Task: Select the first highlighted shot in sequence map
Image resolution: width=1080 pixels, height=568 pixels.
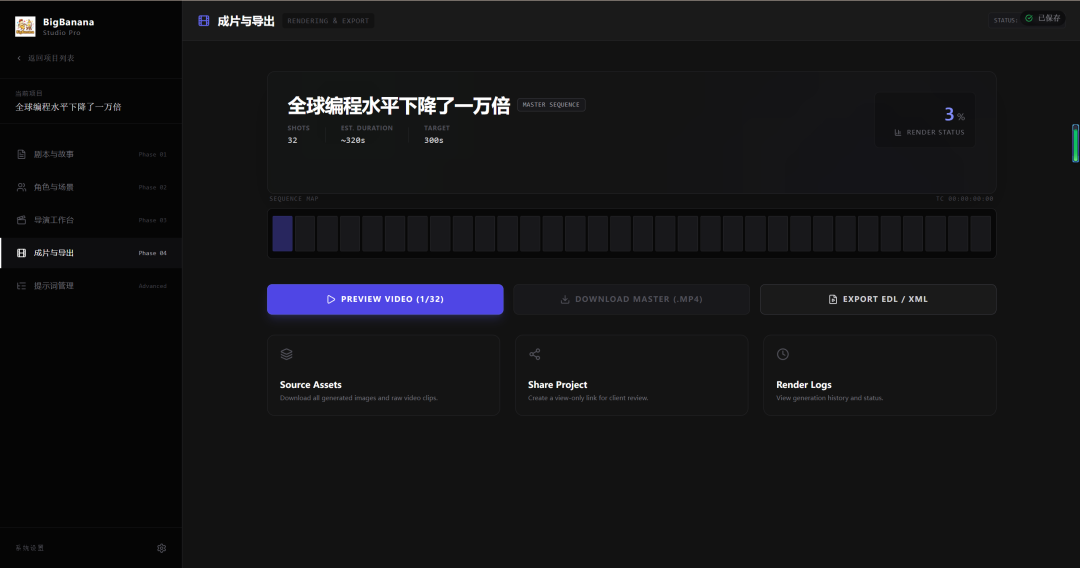Action: click(x=282, y=234)
